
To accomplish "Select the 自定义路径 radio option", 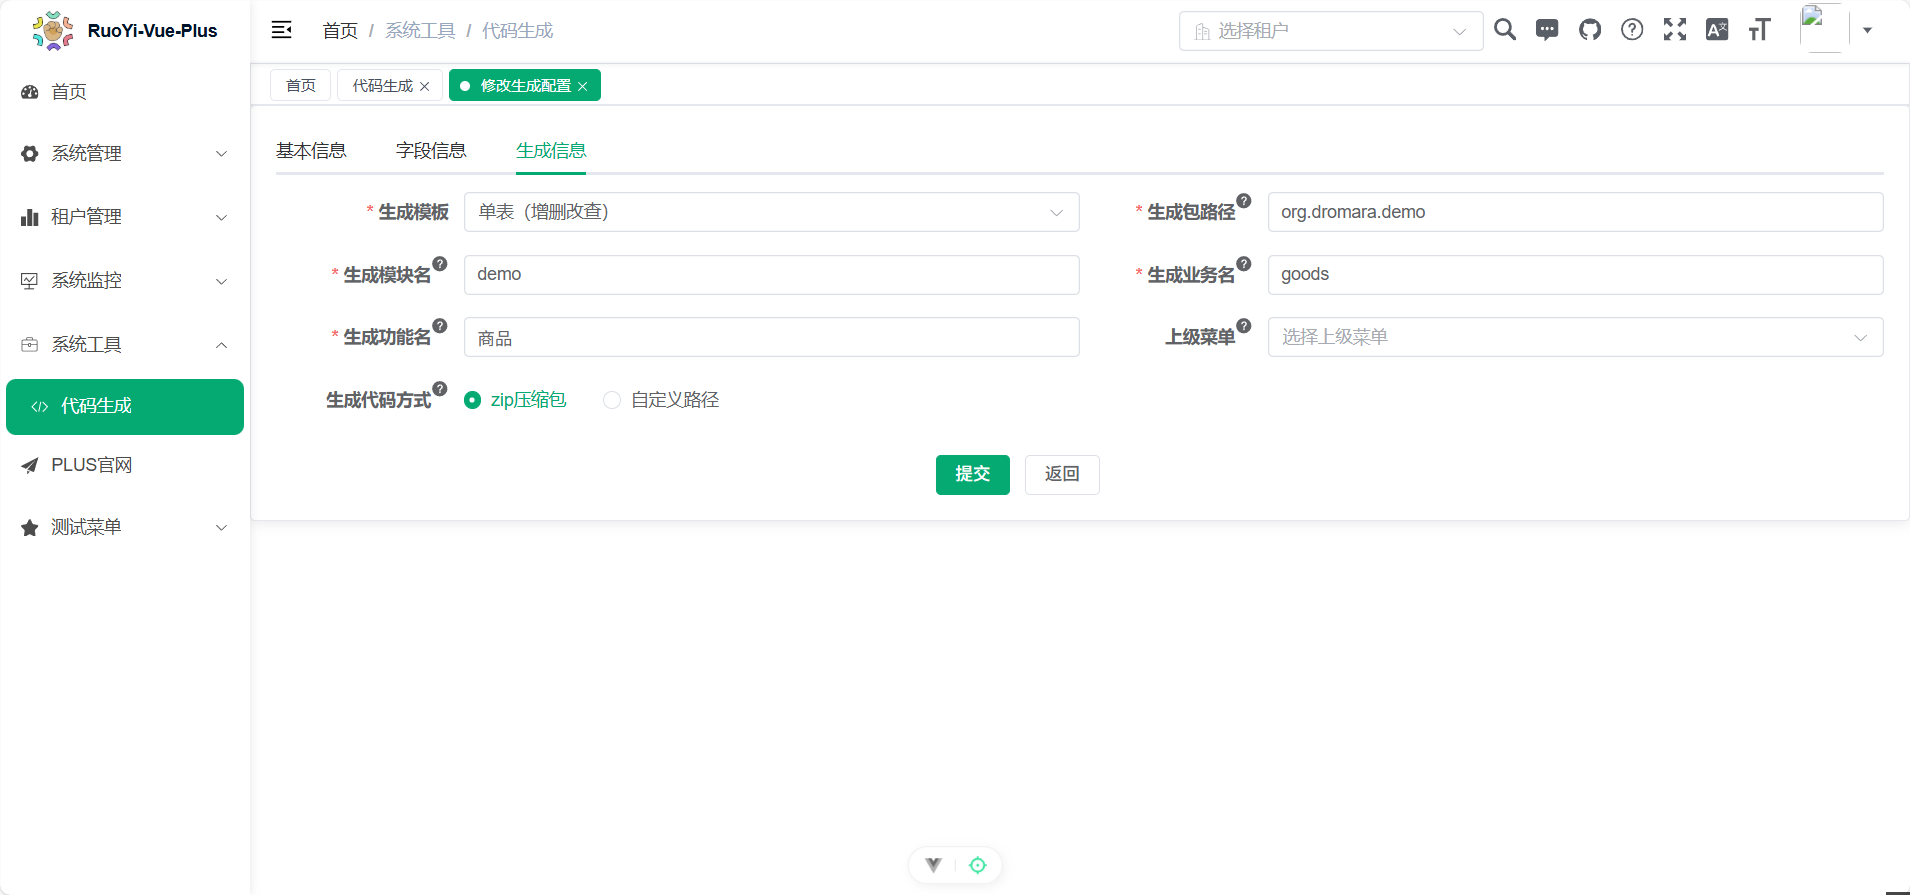I will click(612, 400).
